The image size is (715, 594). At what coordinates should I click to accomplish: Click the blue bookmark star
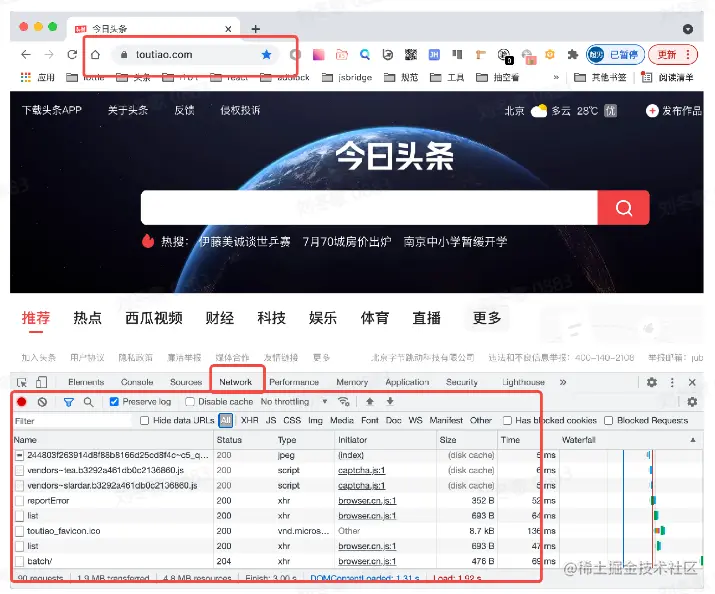pos(266,55)
